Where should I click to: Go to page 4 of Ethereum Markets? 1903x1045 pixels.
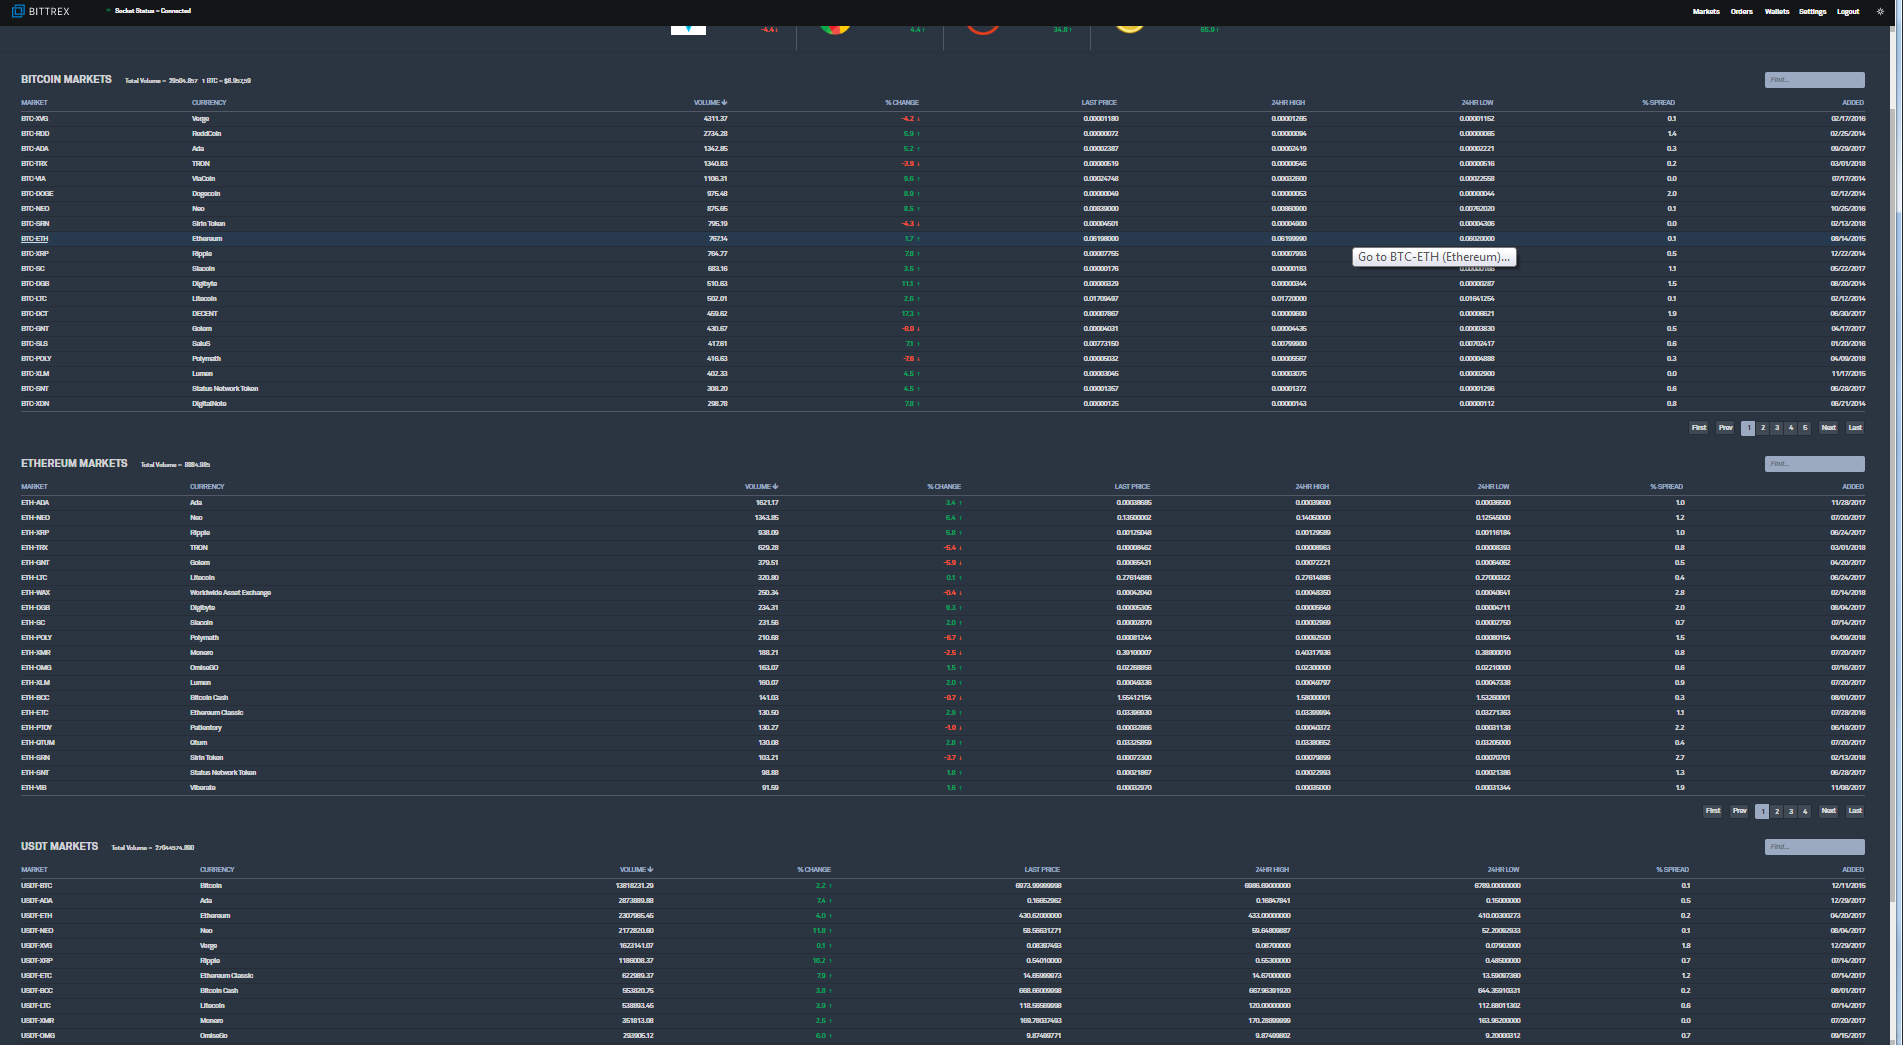tap(1805, 812)
